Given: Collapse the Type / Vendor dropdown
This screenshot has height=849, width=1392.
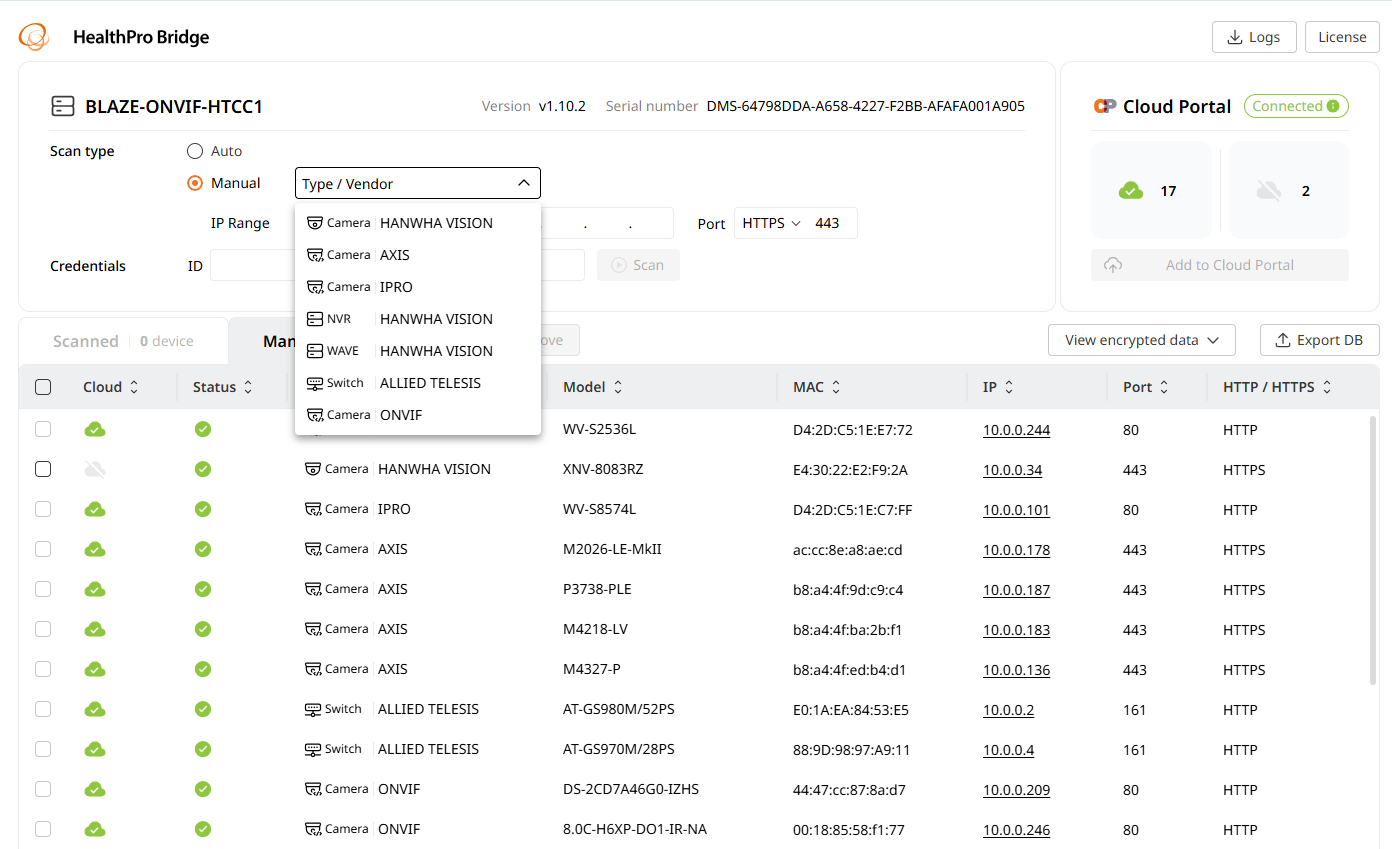Looking at the screenshot, I should coord(418,183).
